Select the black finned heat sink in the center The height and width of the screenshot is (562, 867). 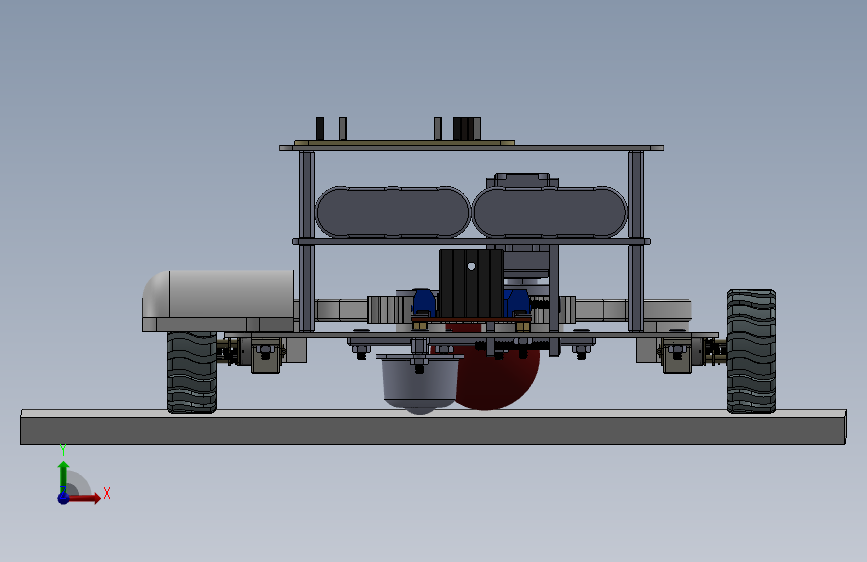point(472,283)
